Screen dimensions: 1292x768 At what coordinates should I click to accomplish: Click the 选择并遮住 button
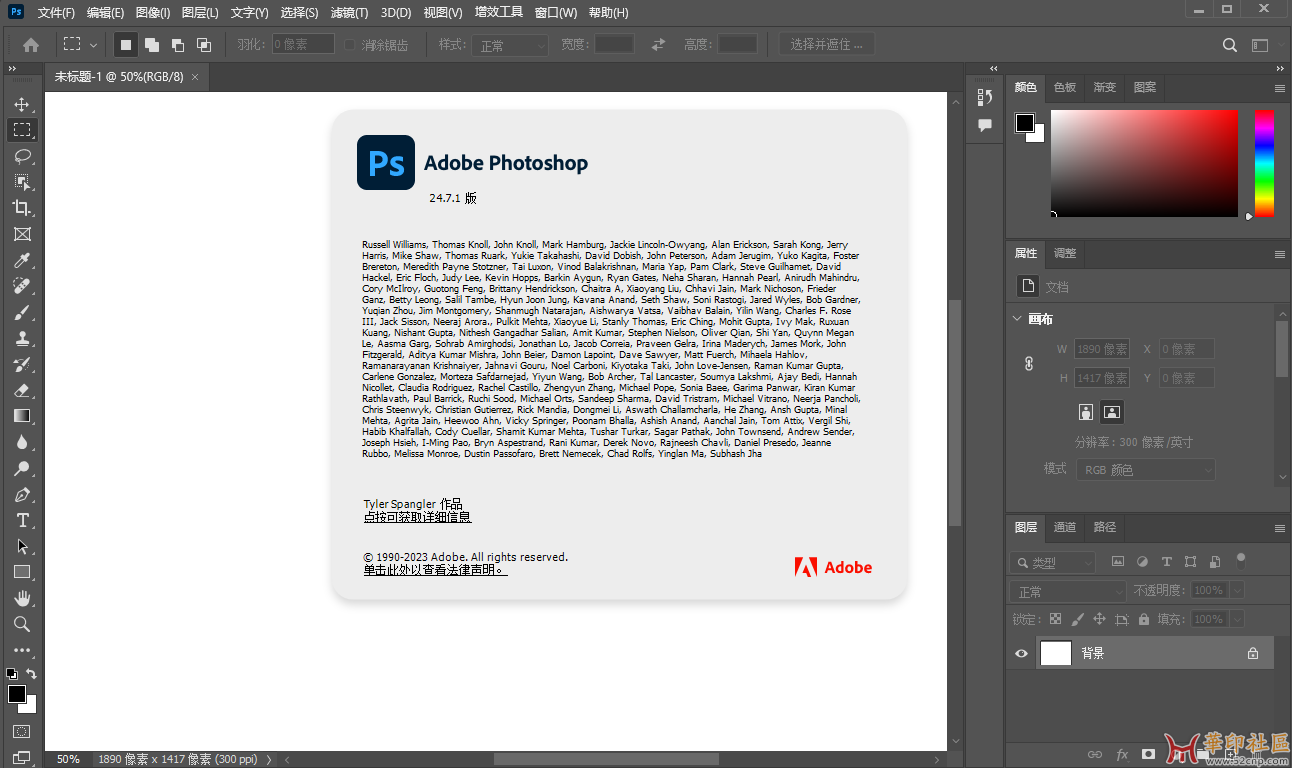[x=827, y=45]
